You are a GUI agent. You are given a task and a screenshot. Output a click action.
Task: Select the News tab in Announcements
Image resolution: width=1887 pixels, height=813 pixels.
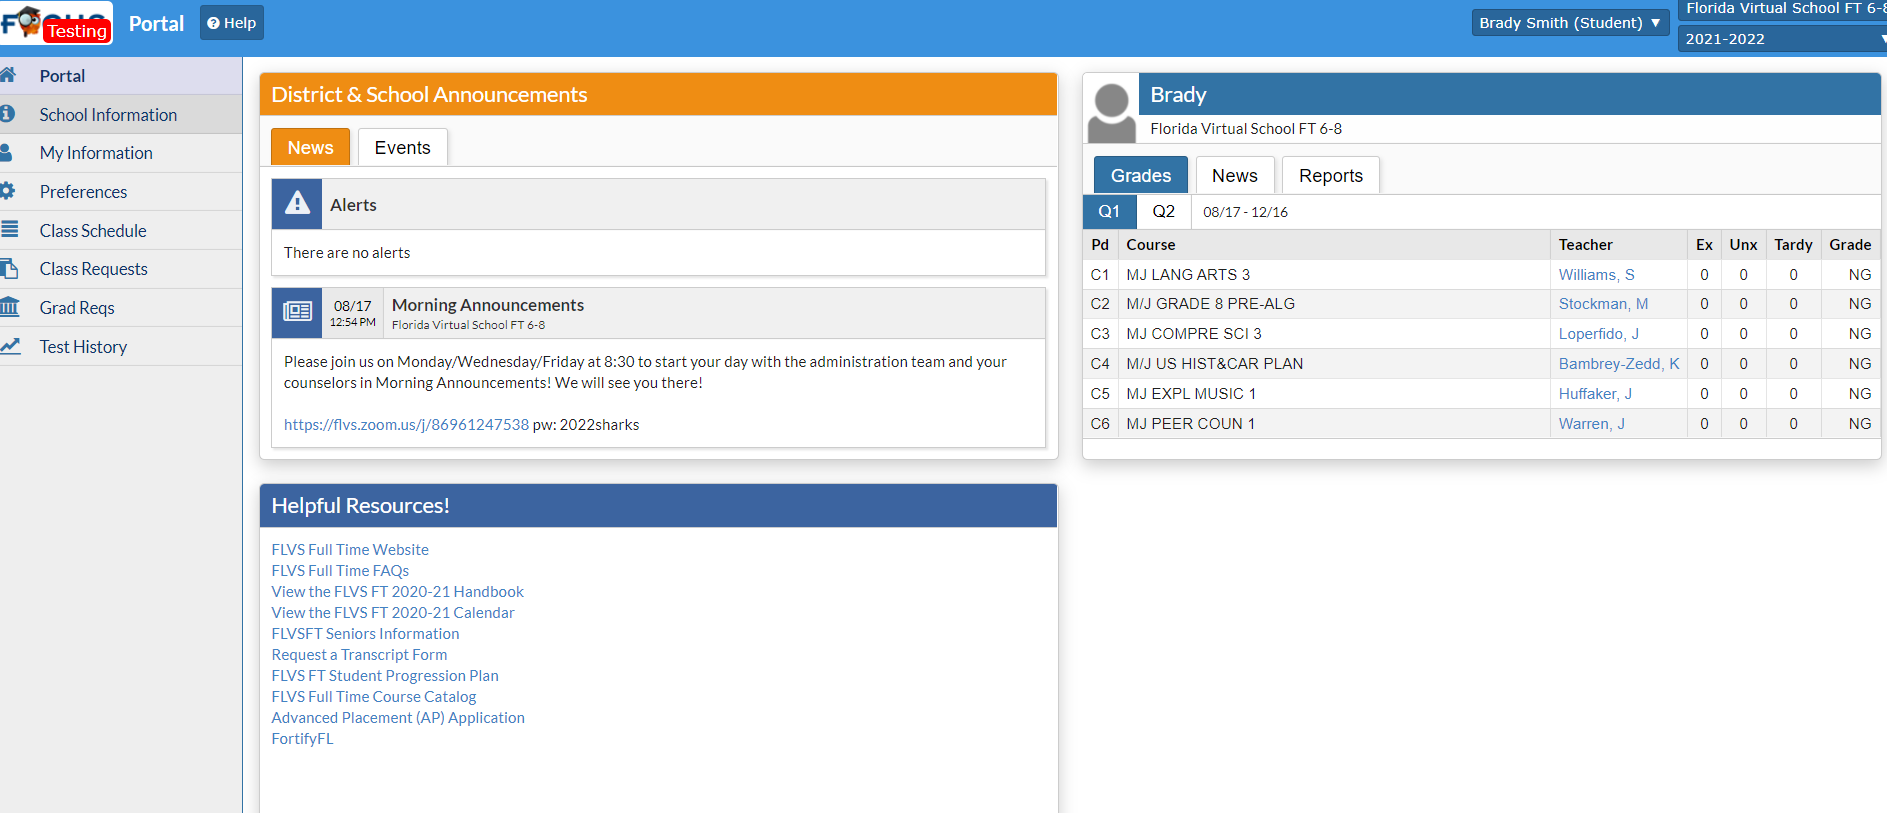click(310, 147)
